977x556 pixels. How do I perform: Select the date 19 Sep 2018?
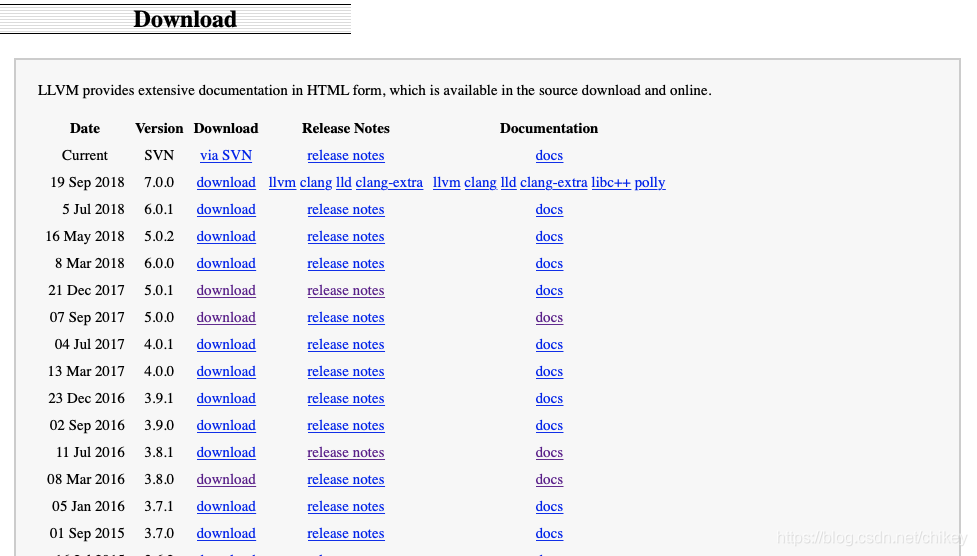(87, 183)
